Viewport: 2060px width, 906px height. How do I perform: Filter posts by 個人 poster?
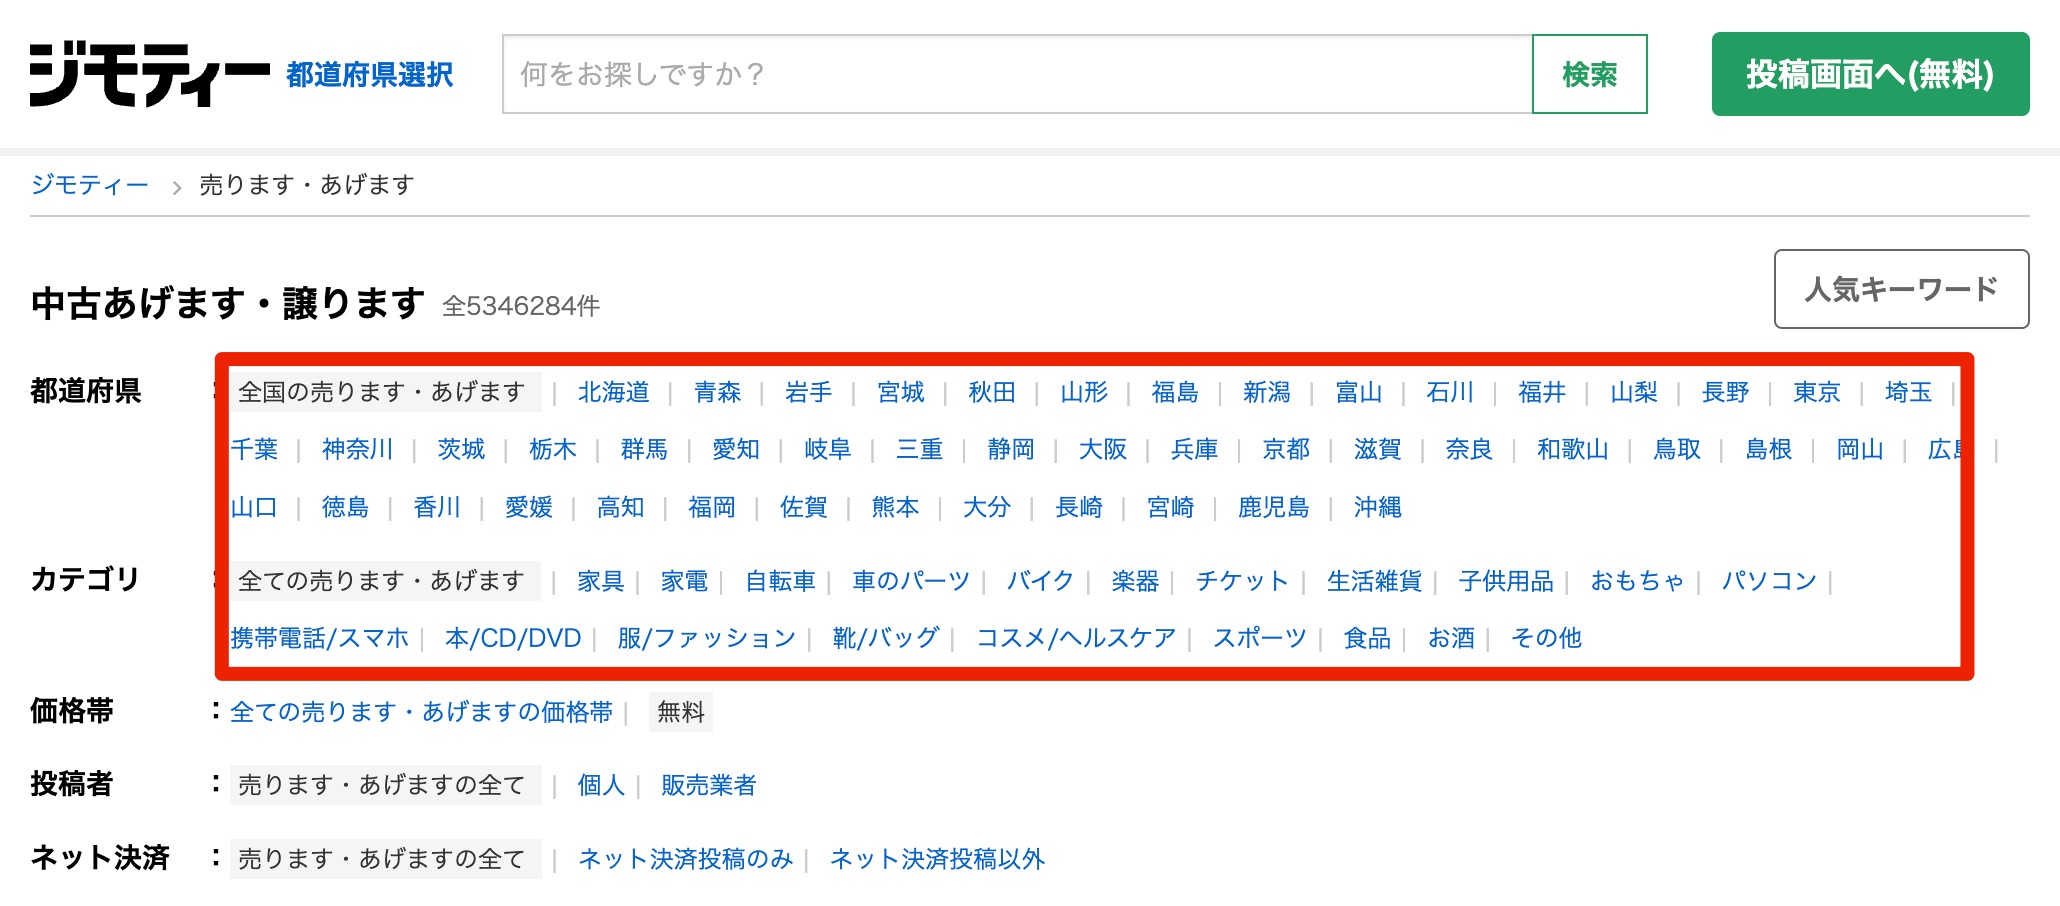[601, 785]
